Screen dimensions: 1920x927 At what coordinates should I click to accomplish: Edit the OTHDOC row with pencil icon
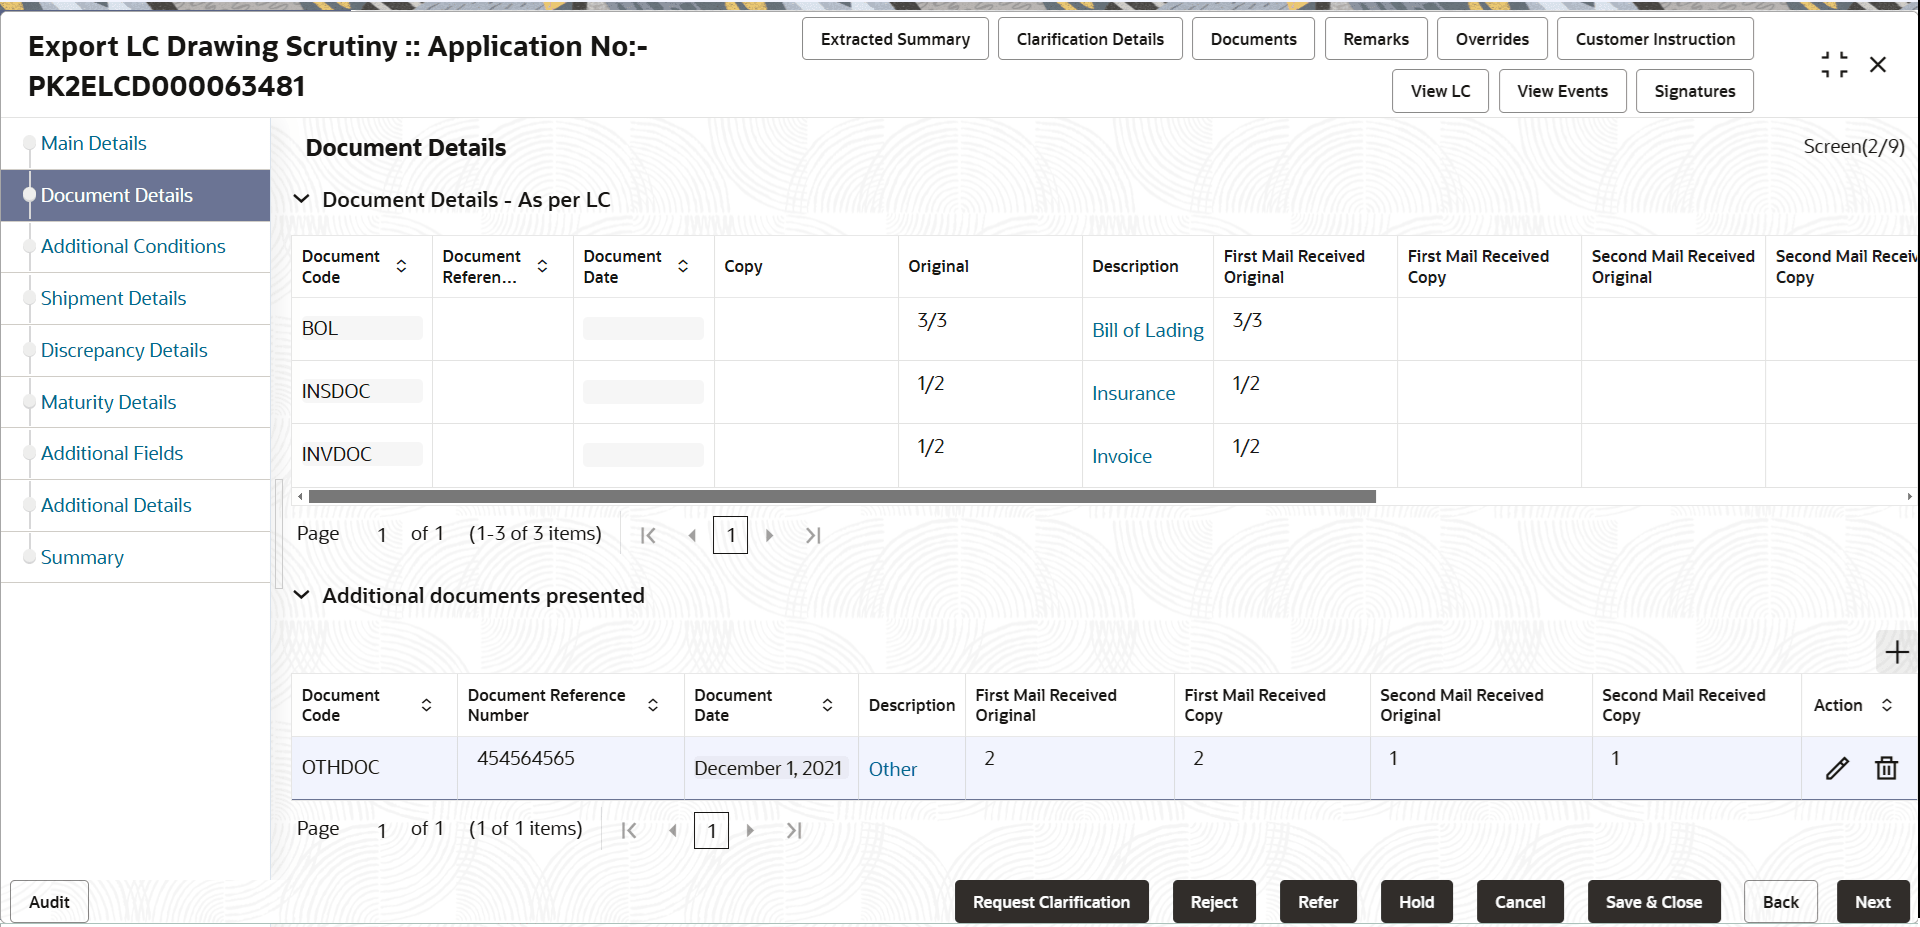(x=1837, y=768)
